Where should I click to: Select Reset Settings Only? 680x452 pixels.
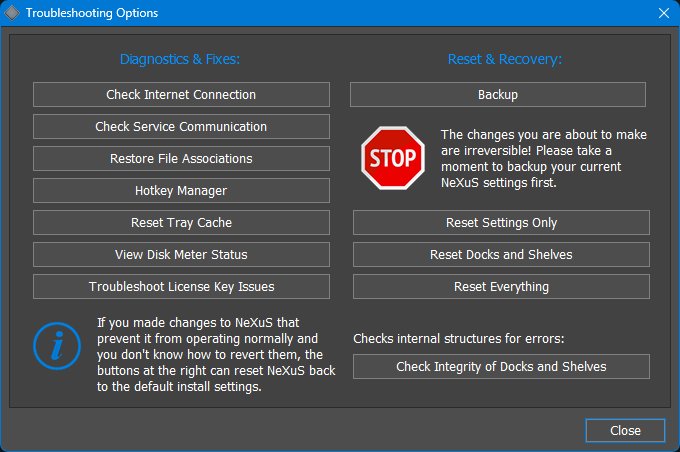[x=501, y=223]
